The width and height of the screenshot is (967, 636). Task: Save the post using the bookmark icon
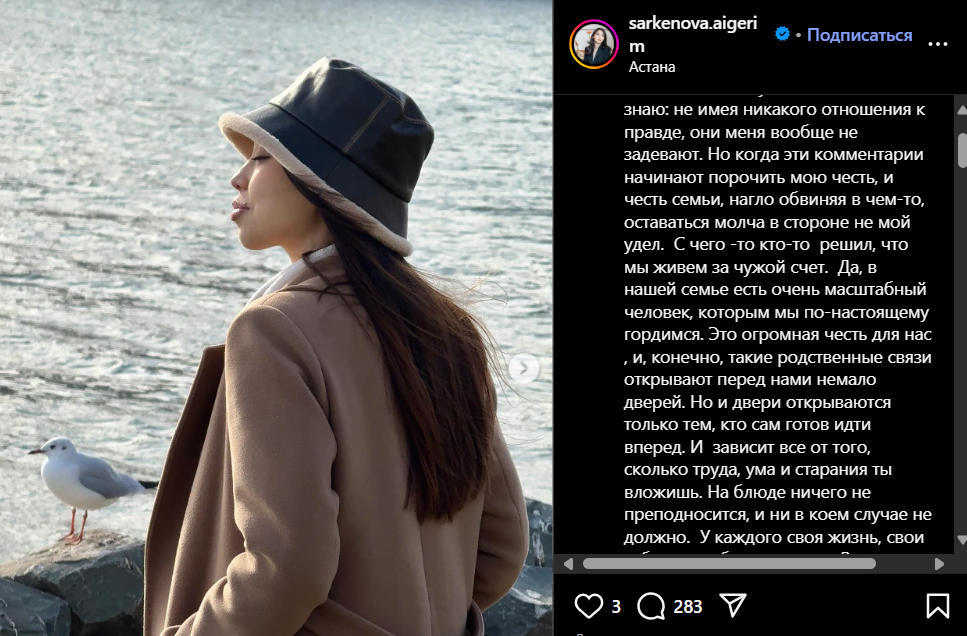point(937,606)
